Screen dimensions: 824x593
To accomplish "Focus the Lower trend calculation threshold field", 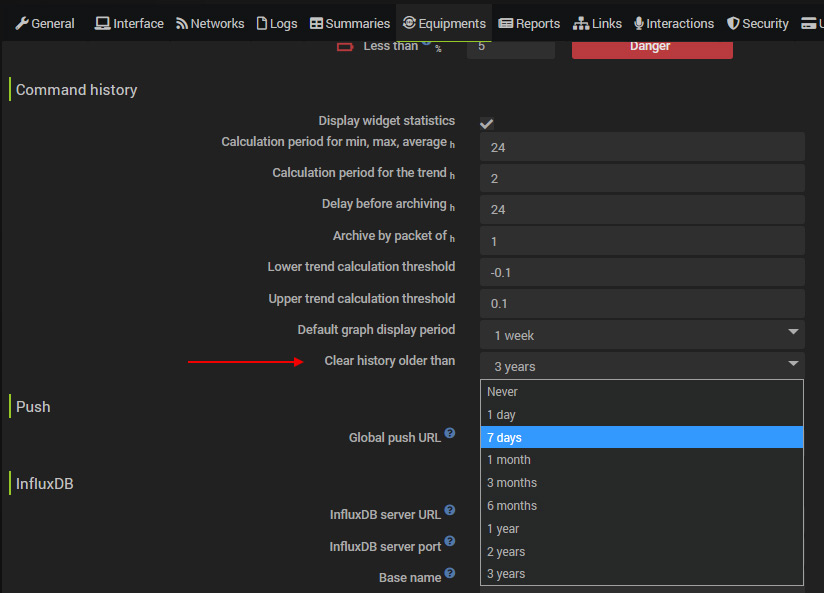I will pyautogui.click(x=642, y=272).
